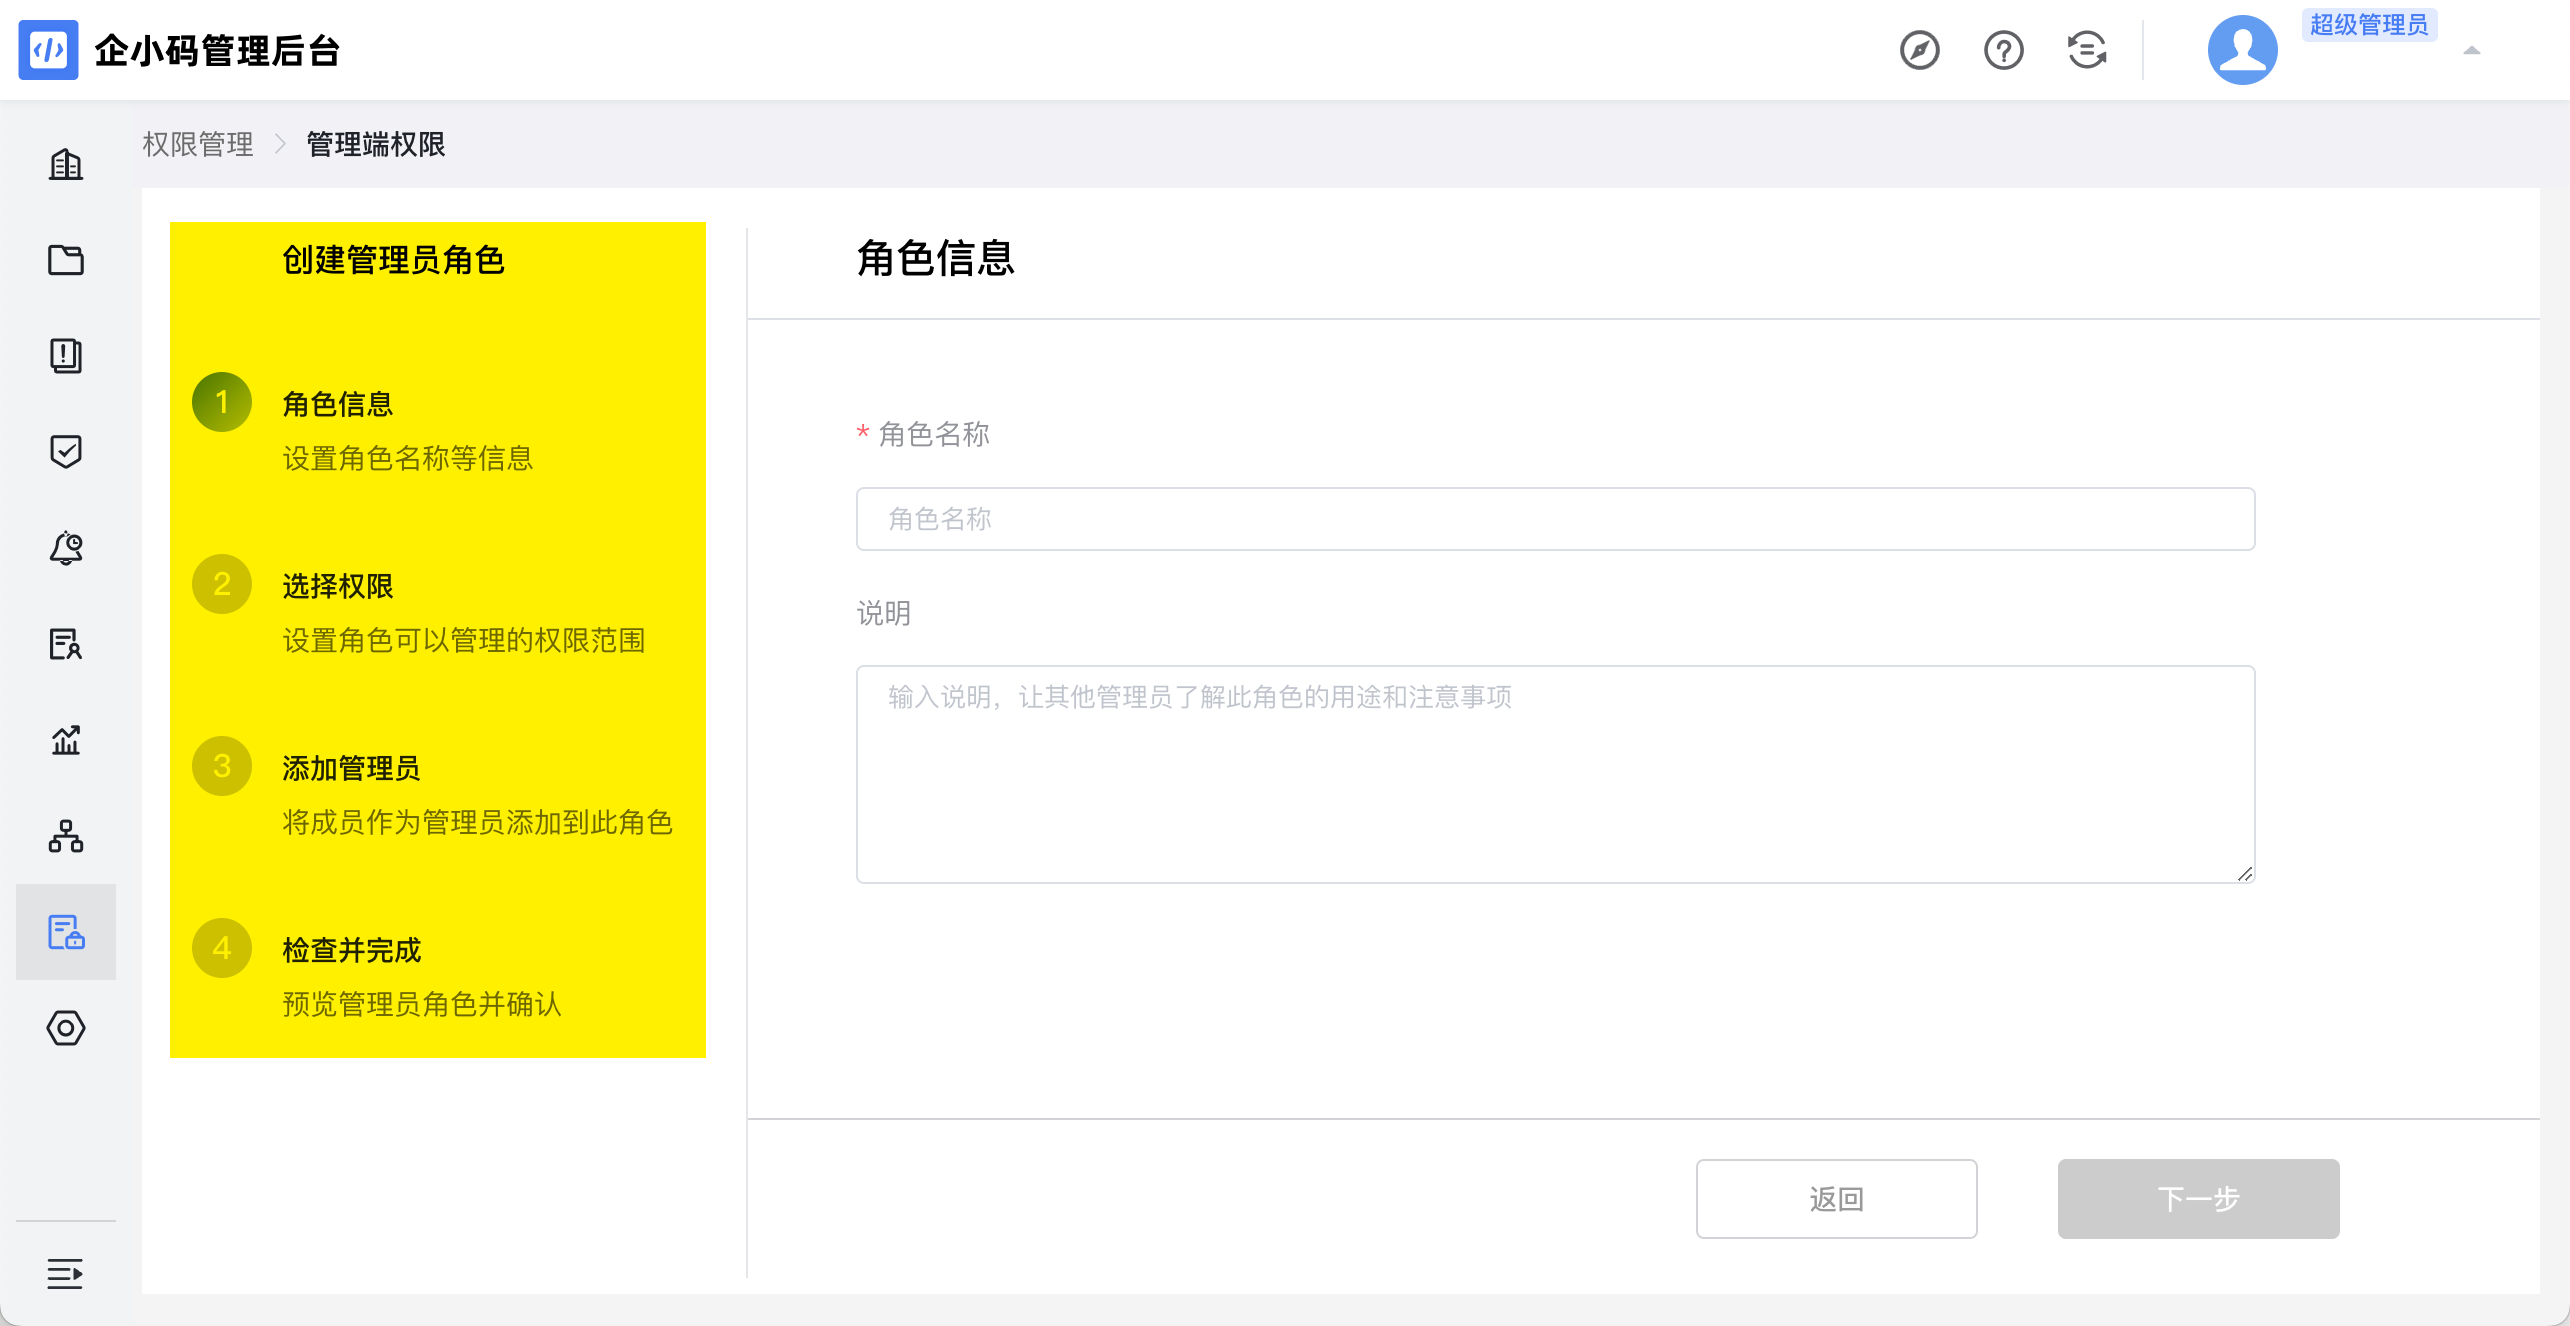This screenshot has width=2570, height=1326.
Task: Open the document-with-user sidebar icon
Action: click(x=66, y=644)
